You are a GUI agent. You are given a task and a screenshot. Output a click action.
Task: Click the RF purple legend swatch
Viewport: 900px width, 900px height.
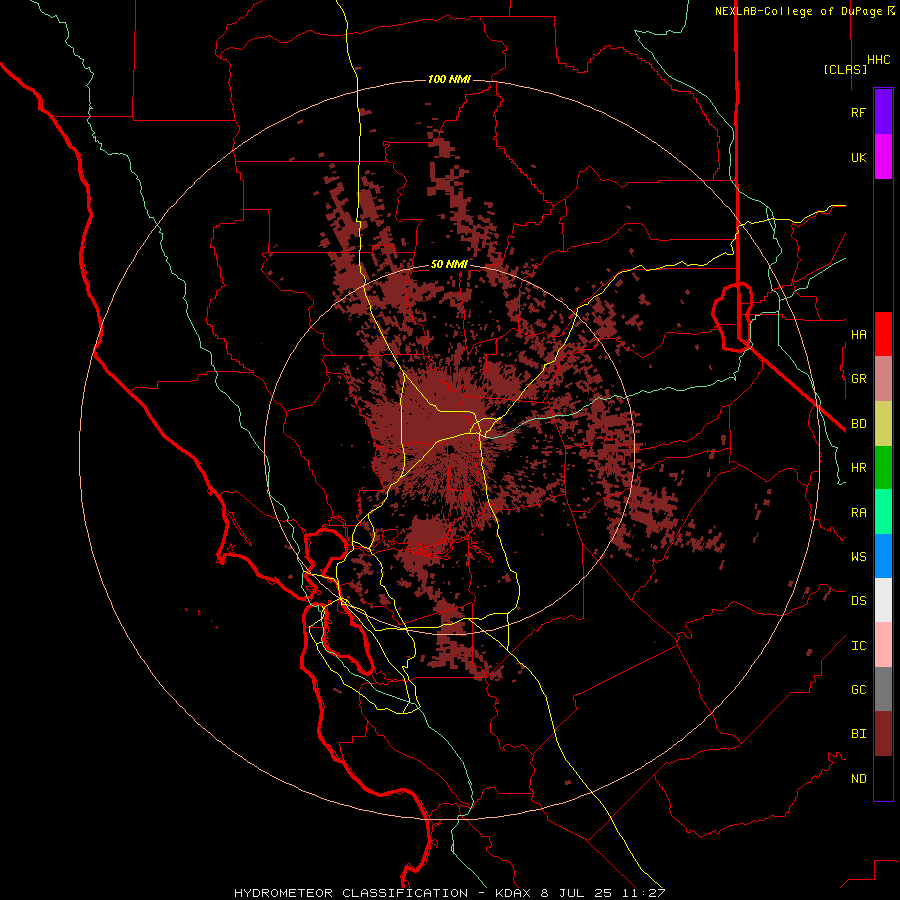[883, 112]
